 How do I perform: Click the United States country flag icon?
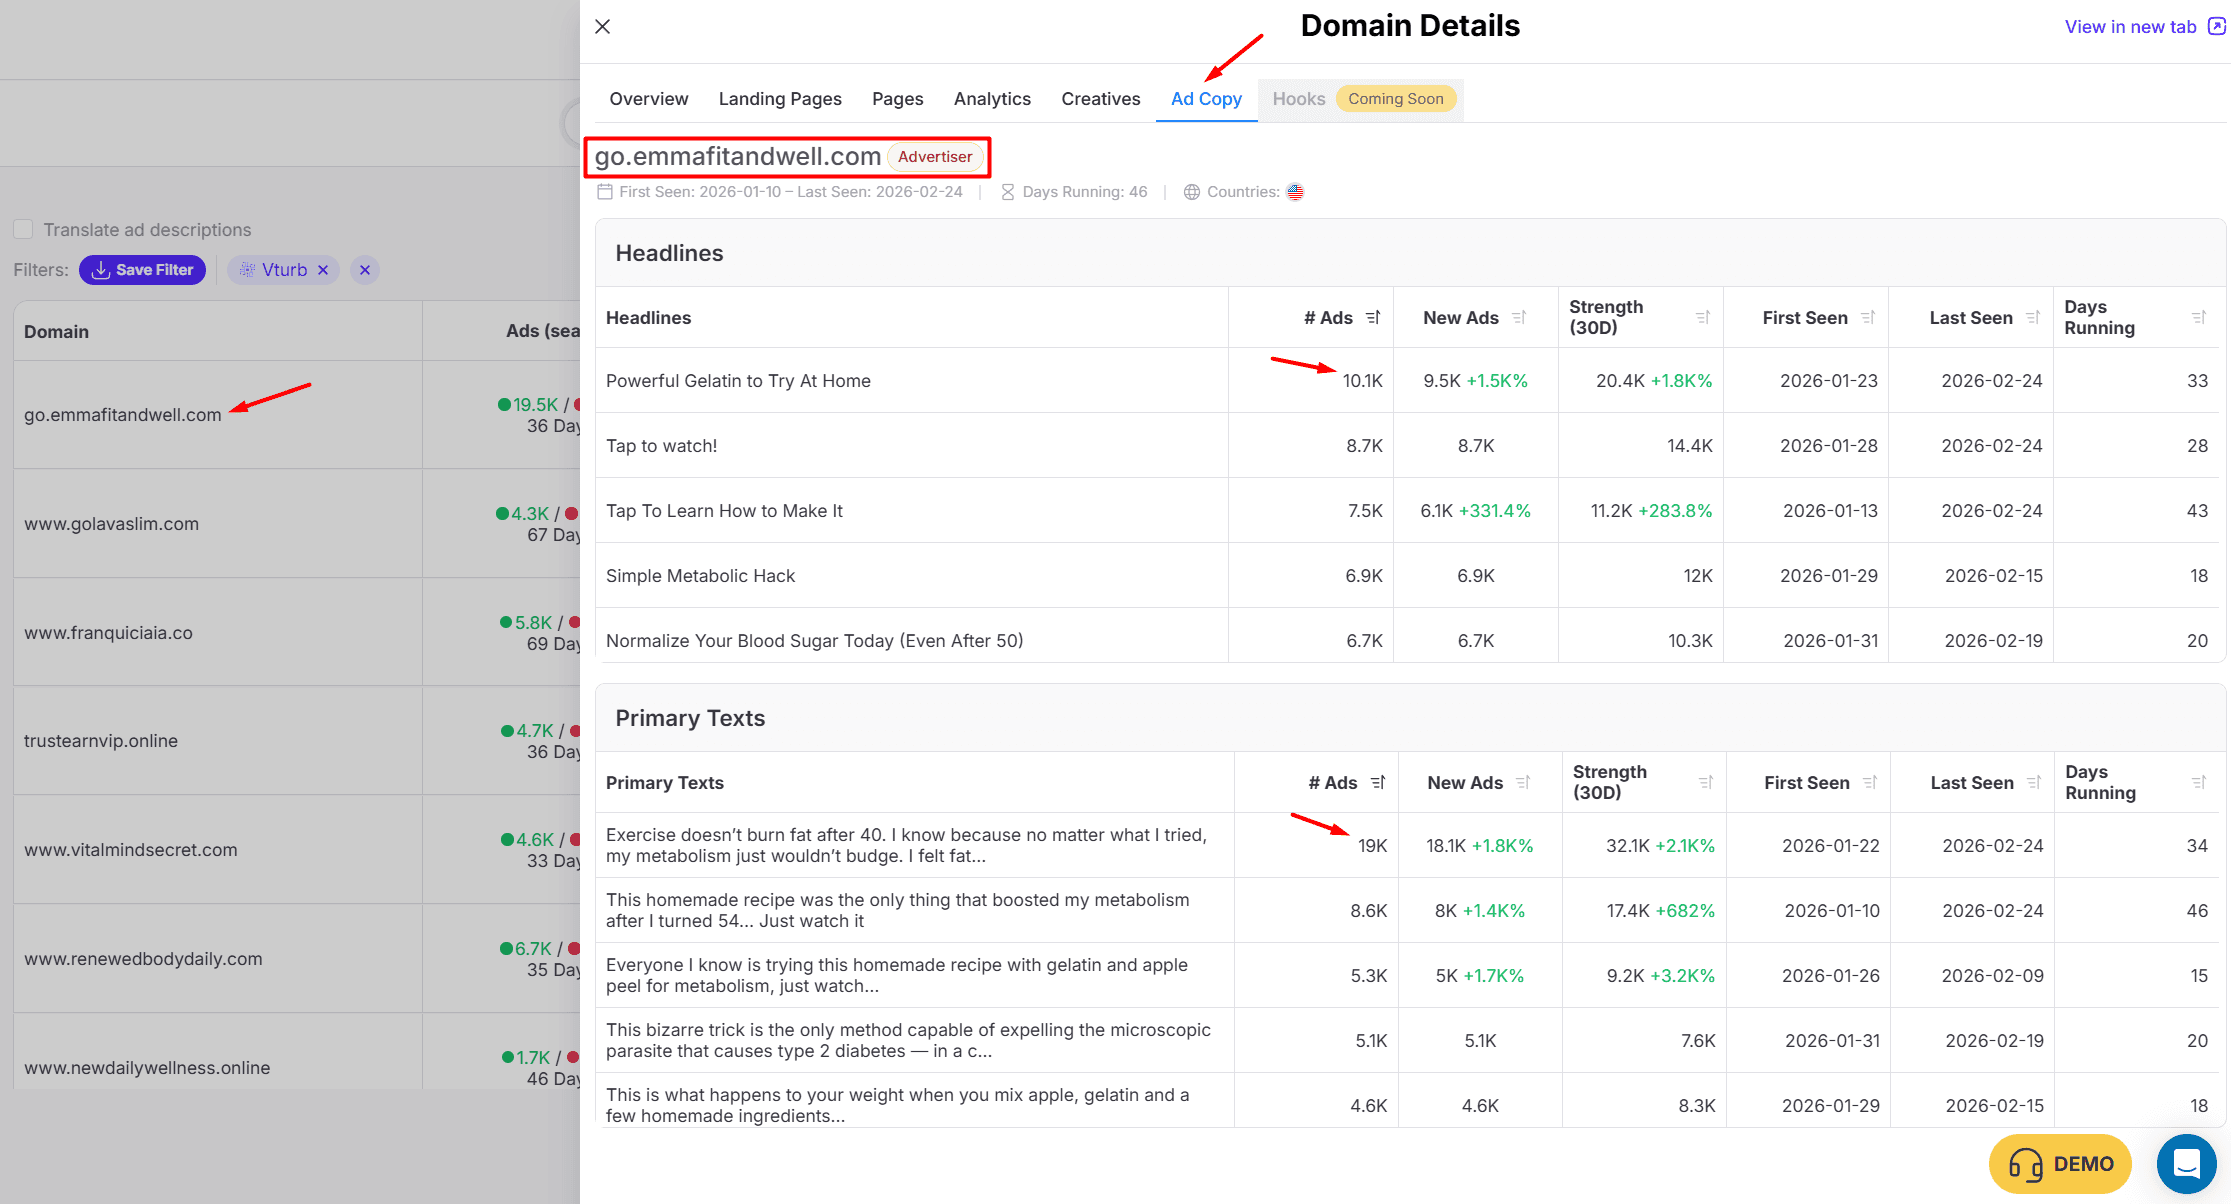point(1295,192)
